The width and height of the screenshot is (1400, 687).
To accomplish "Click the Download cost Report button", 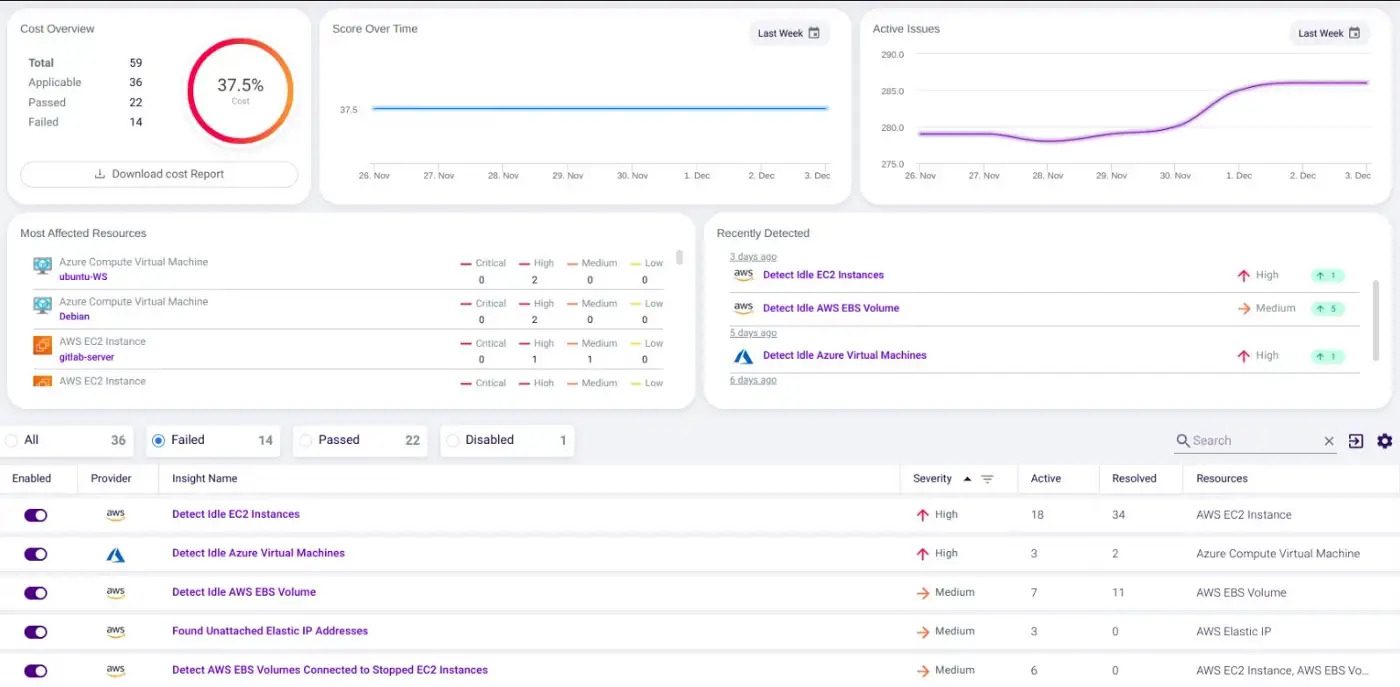I will (x=158, y=173).
